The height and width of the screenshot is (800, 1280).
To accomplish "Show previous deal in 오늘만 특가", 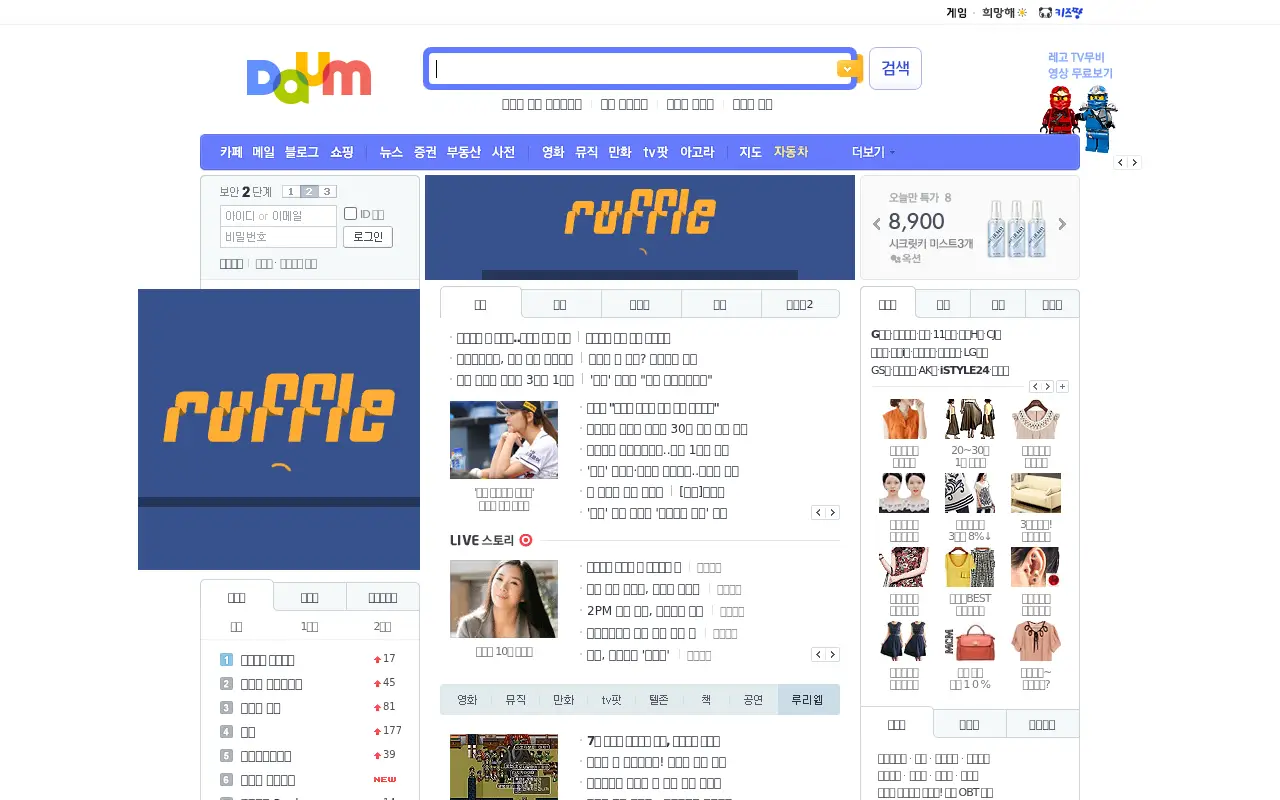I will [877, 225].
